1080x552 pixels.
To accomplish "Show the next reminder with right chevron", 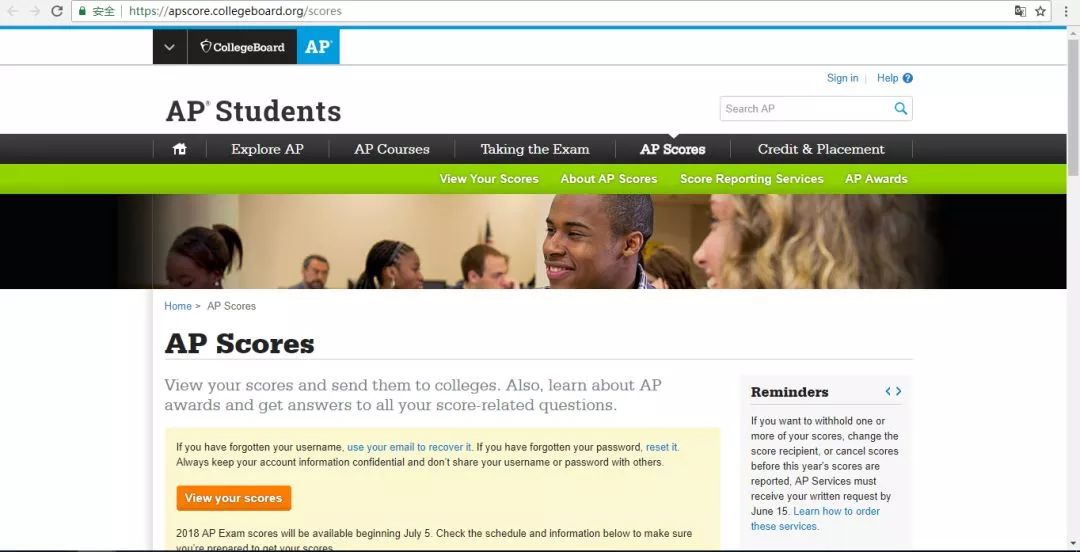I will [898, 391].
